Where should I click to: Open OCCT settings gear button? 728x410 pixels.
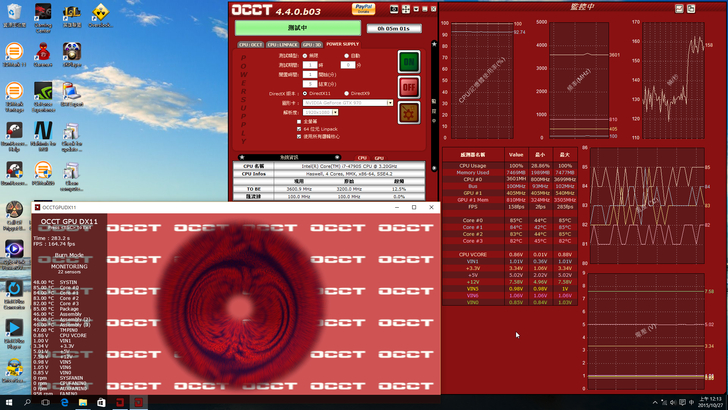(409, 113)
